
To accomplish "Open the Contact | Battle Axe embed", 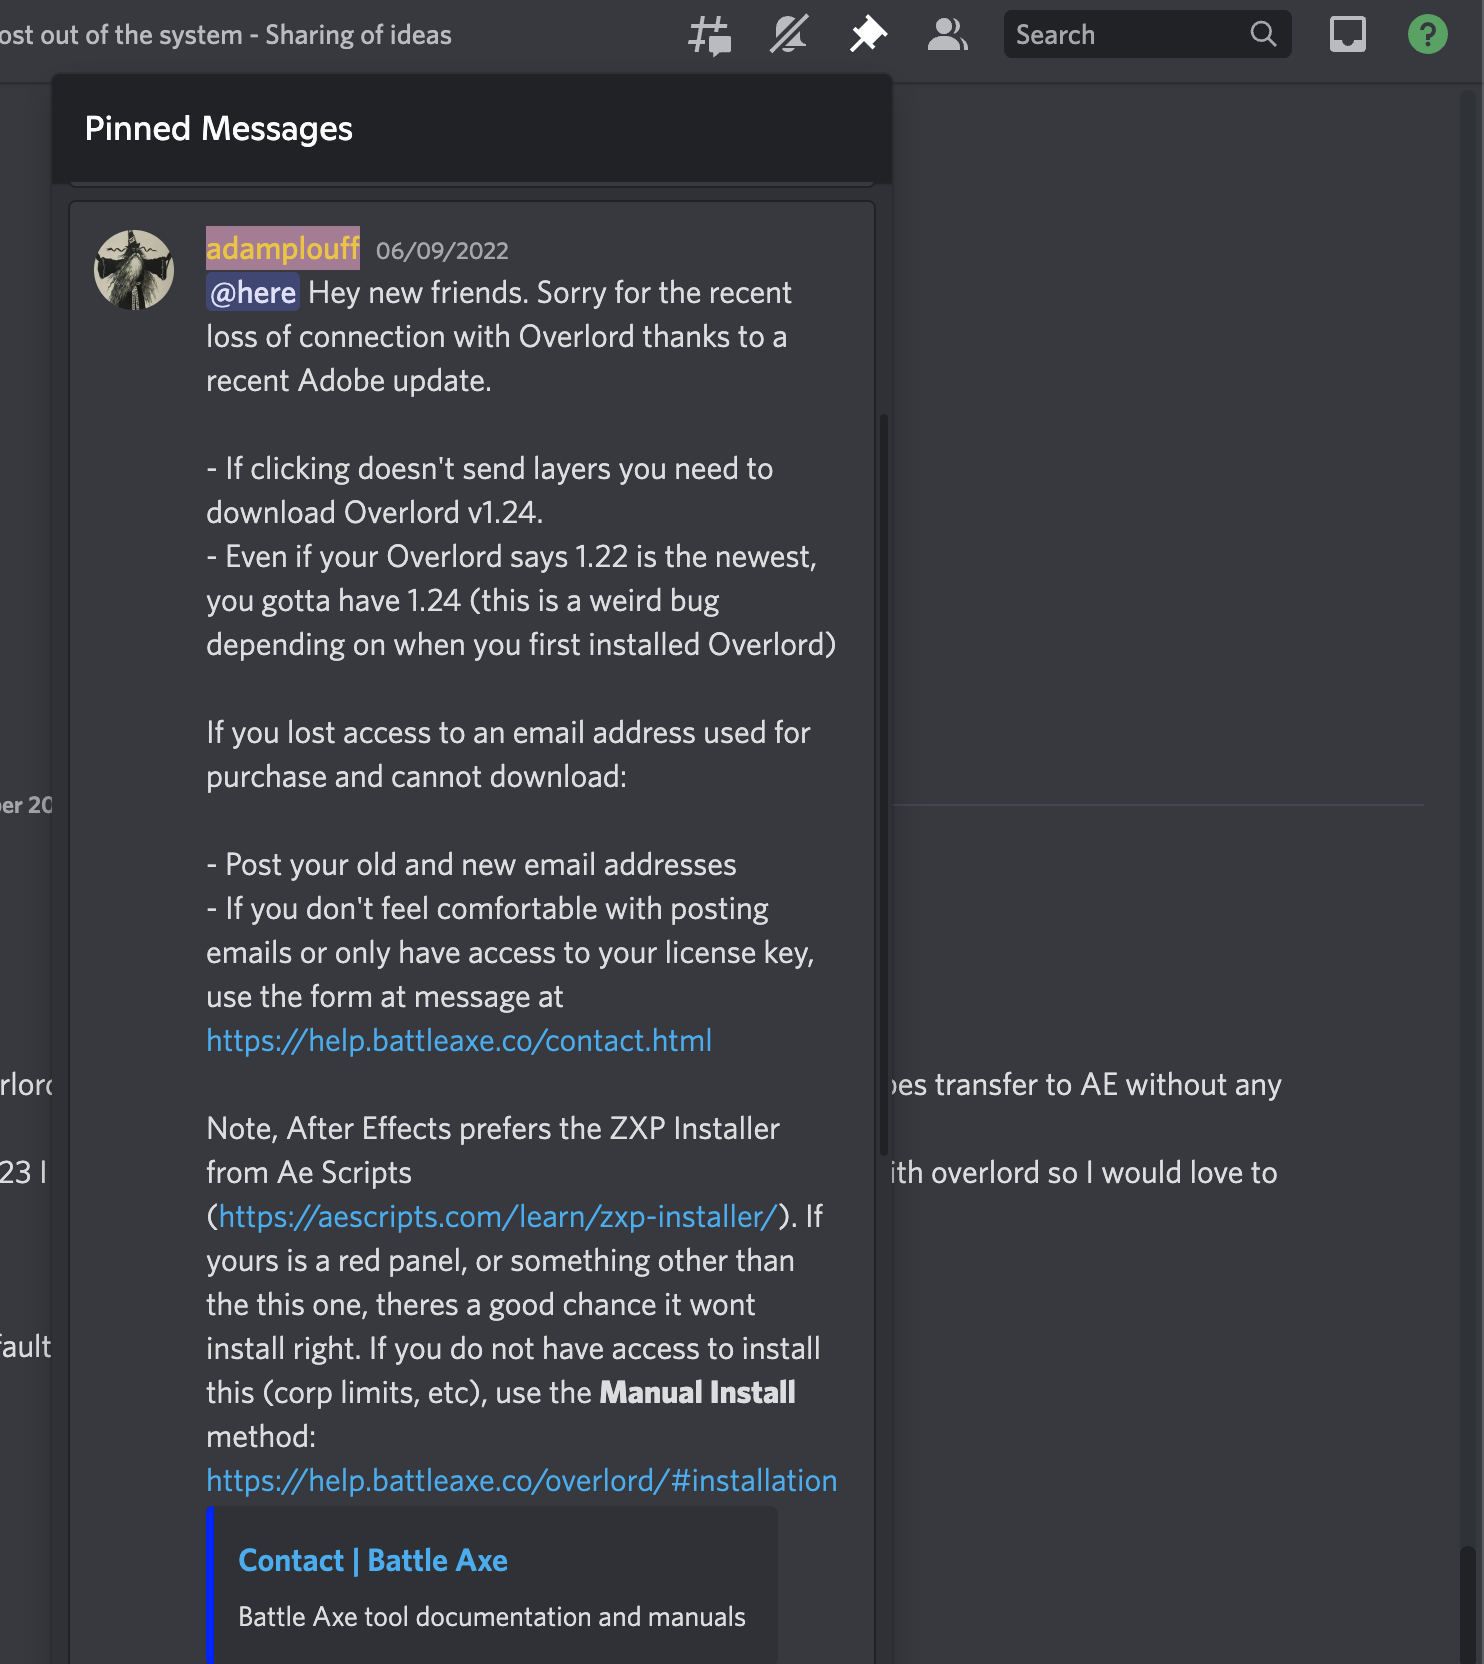I will (x=372, y=1560).
